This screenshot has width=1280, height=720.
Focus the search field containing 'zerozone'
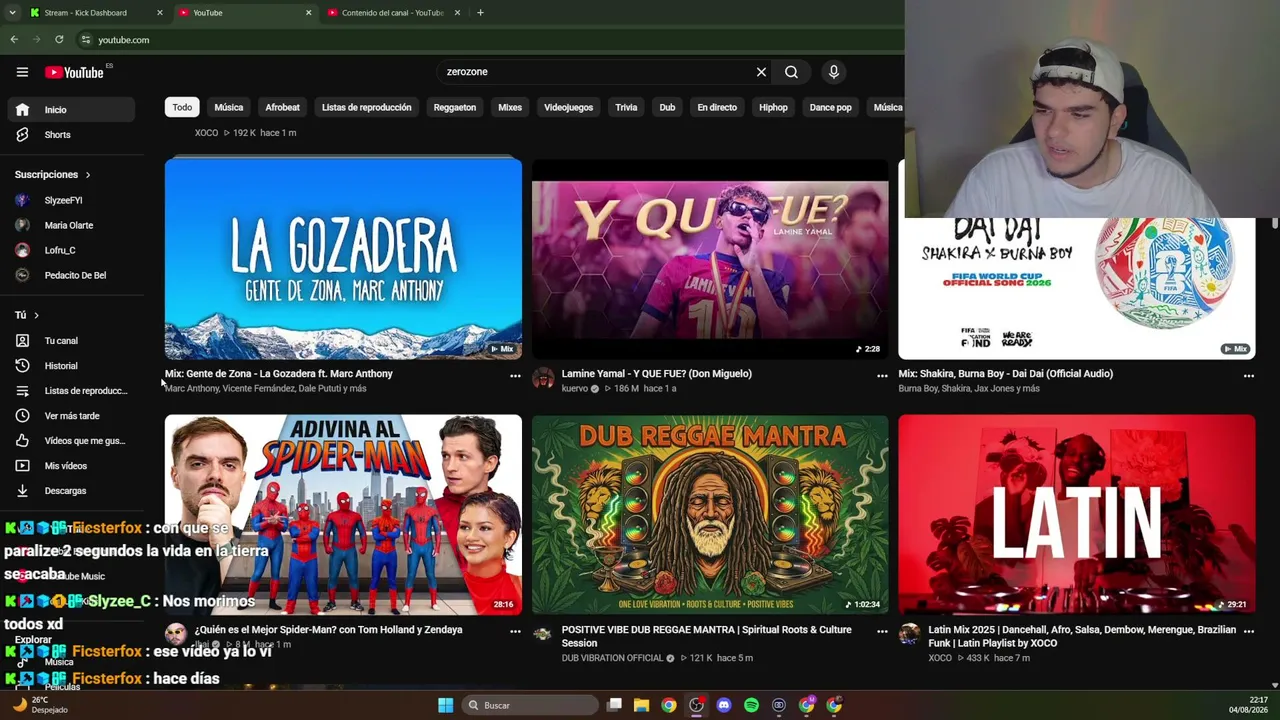pos(595,72)
